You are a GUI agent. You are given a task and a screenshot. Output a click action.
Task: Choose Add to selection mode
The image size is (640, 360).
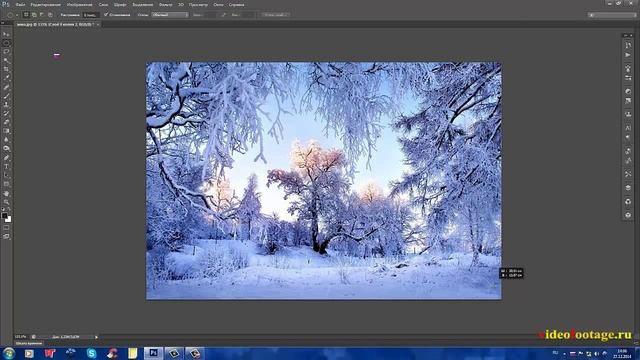[x=34, y=15]
